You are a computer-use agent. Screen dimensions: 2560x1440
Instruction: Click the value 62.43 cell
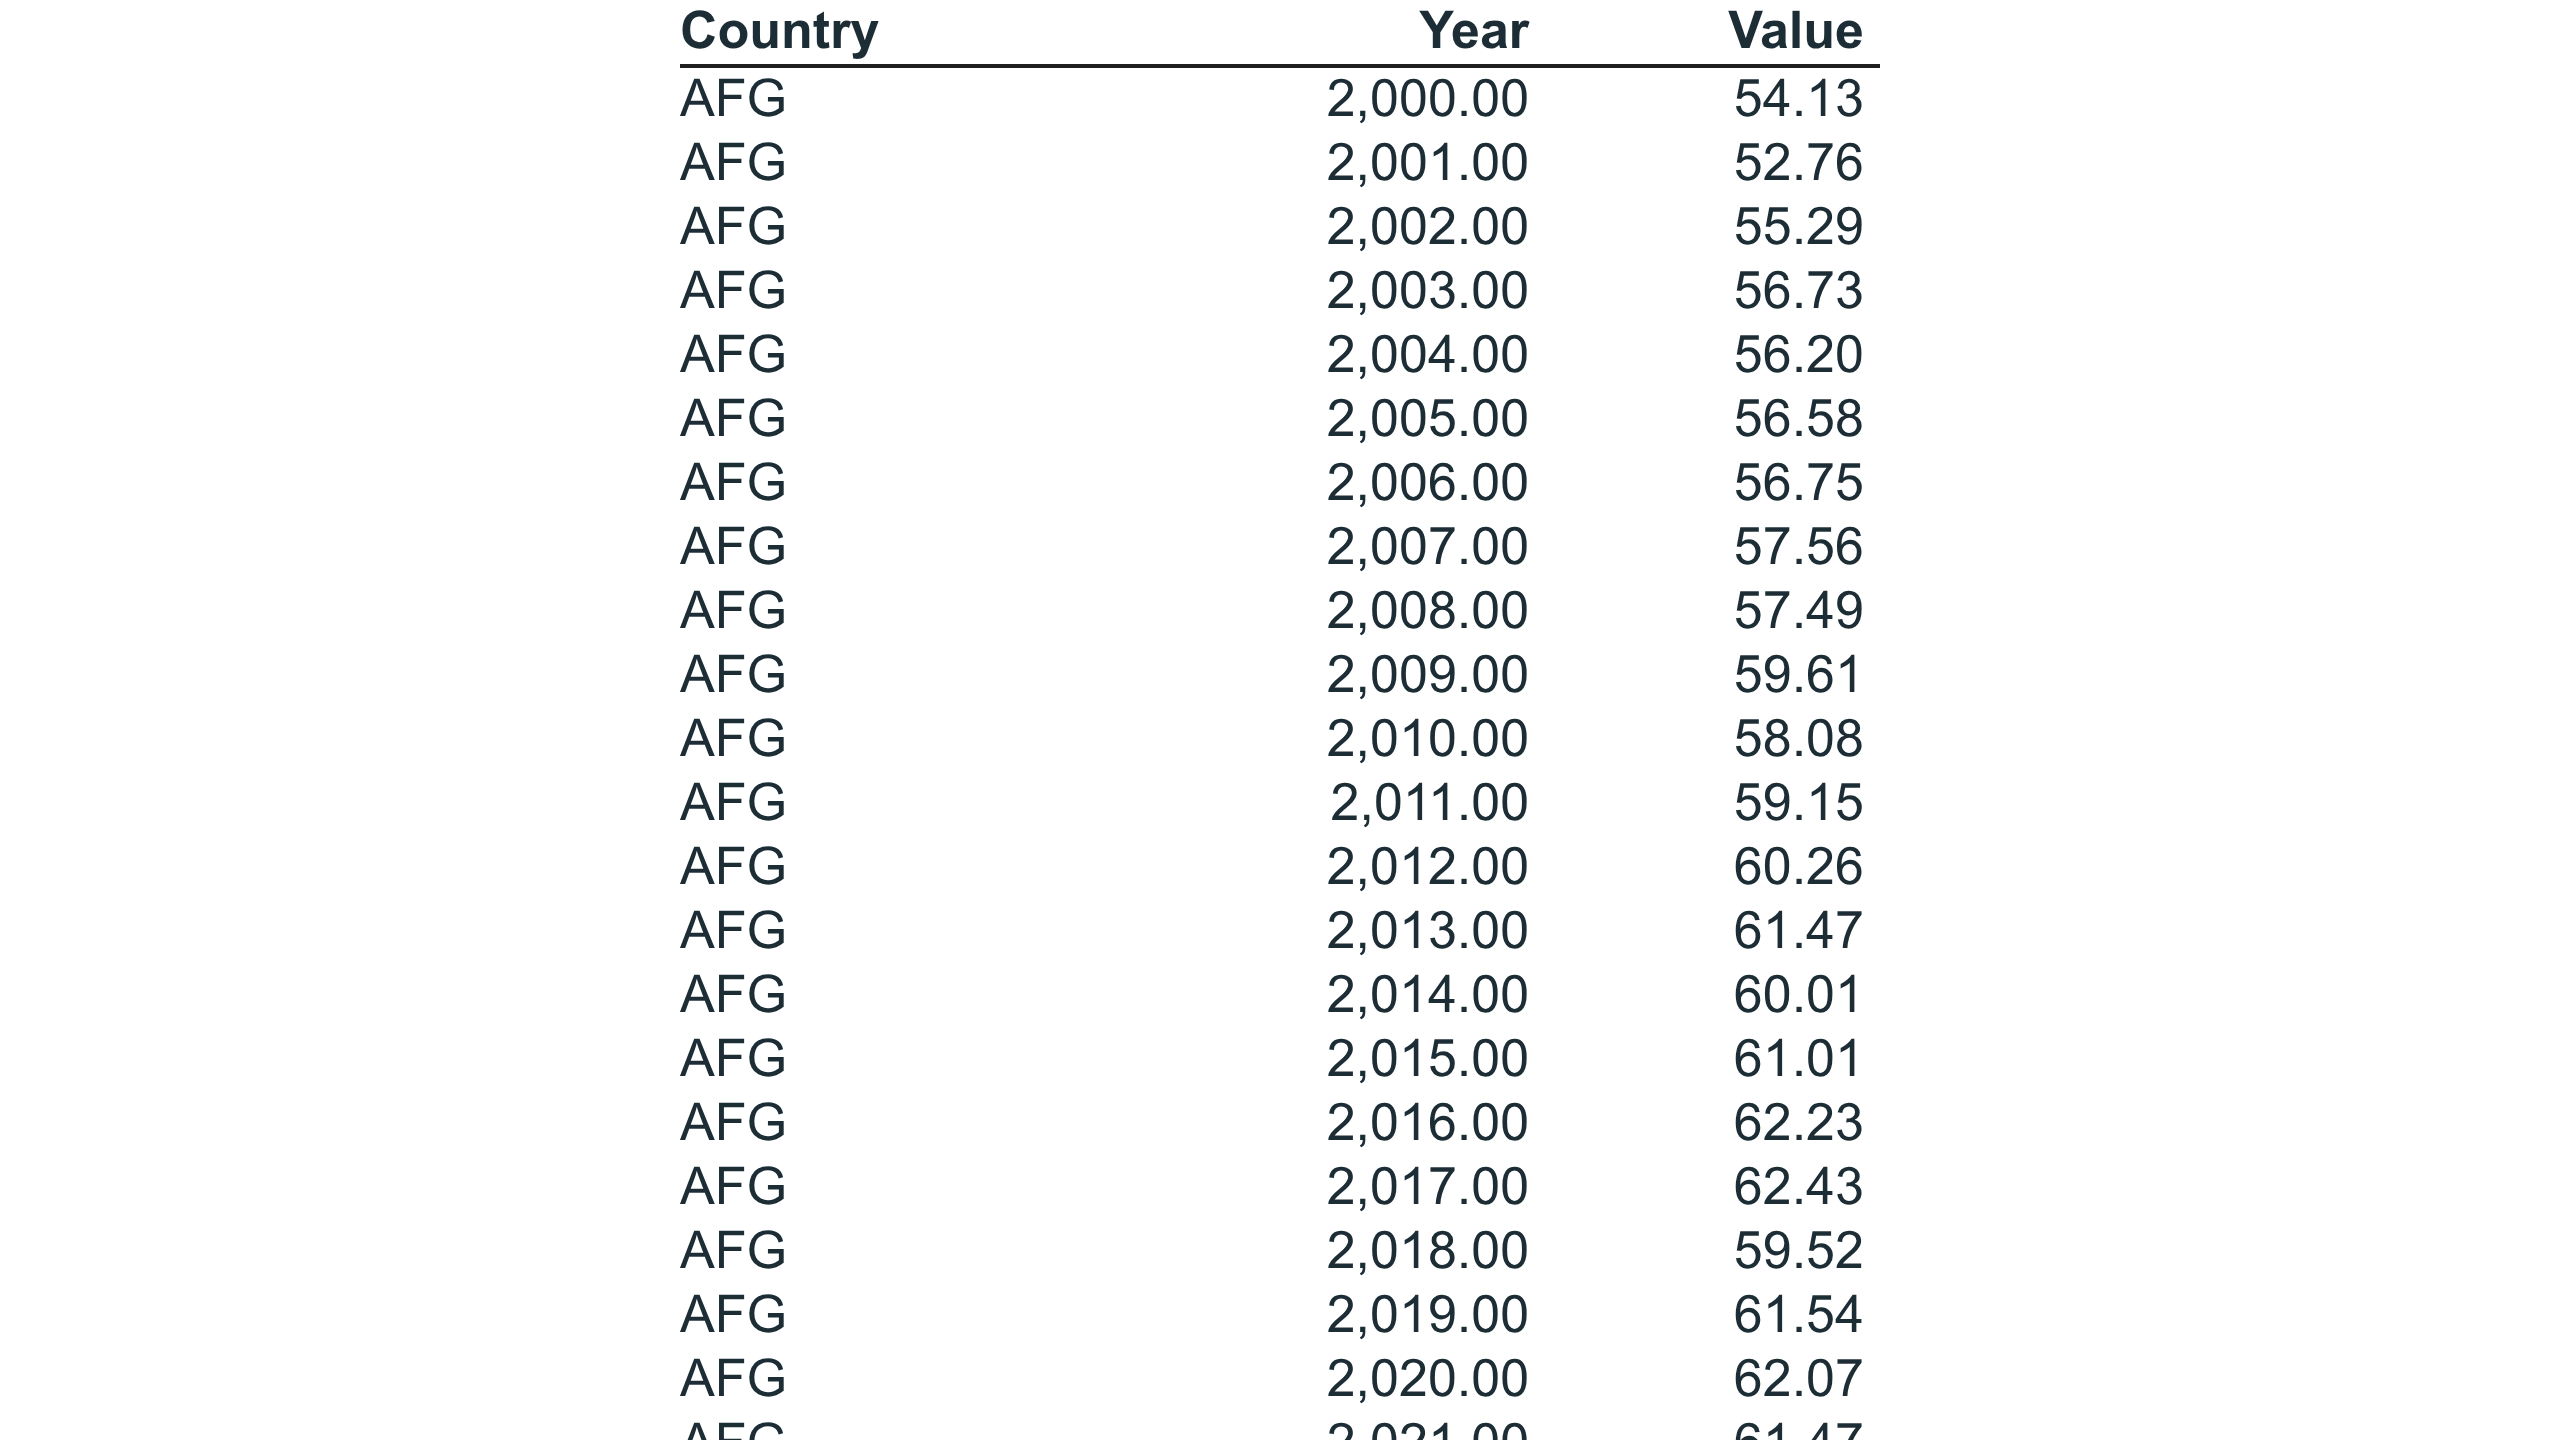(1798, 1187)
